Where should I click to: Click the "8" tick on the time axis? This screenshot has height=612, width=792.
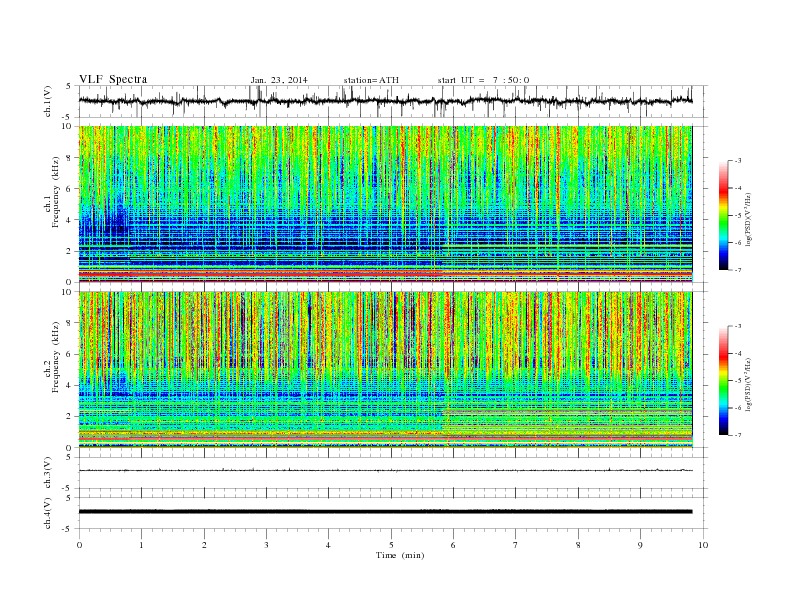(x=578, y=545)
